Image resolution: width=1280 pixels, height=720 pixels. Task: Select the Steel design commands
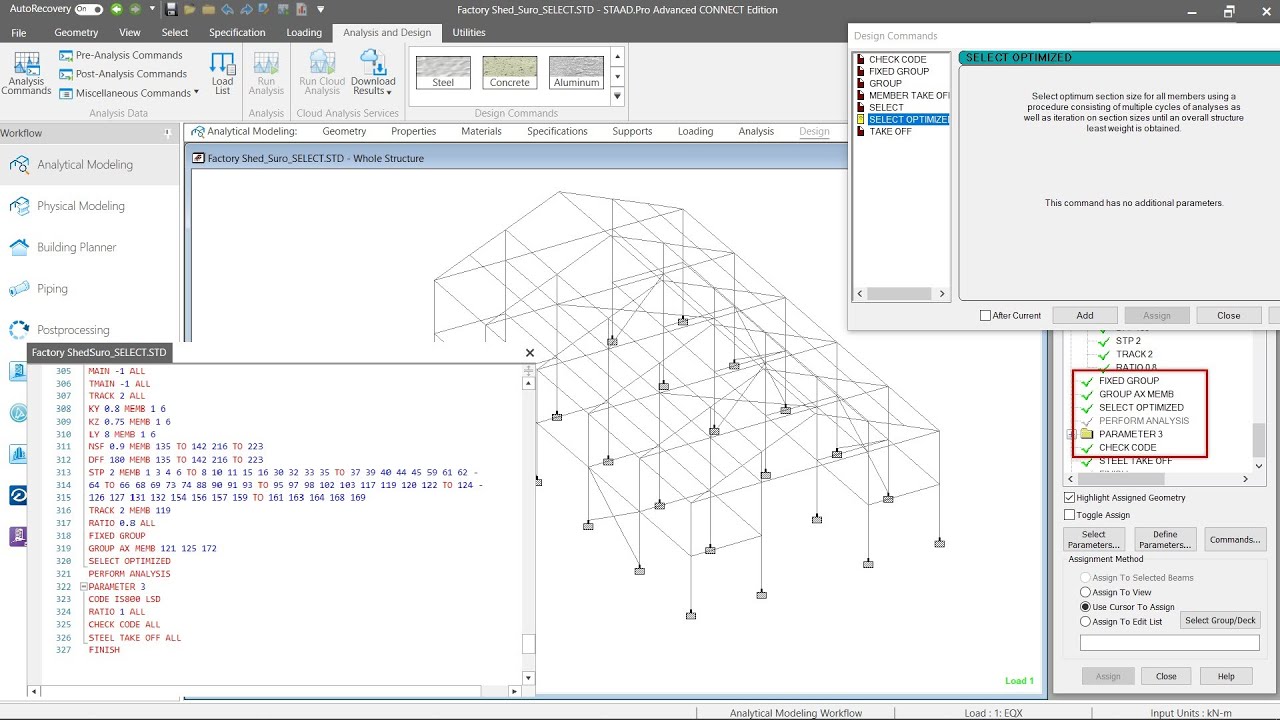coord(443,72)
